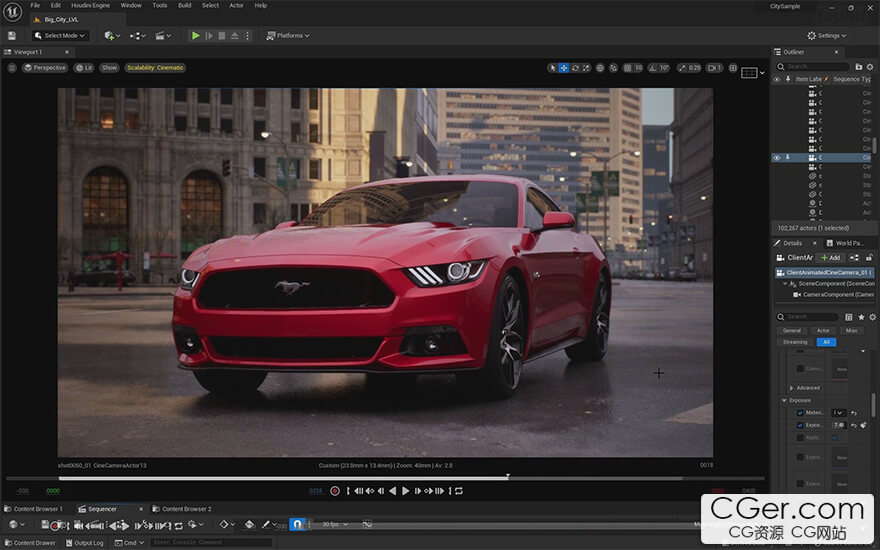Image resolution: width=880 pixels, height=550 pixels.
Task: Toggle surface snapping icon in viewport
Action: (613, 68)
